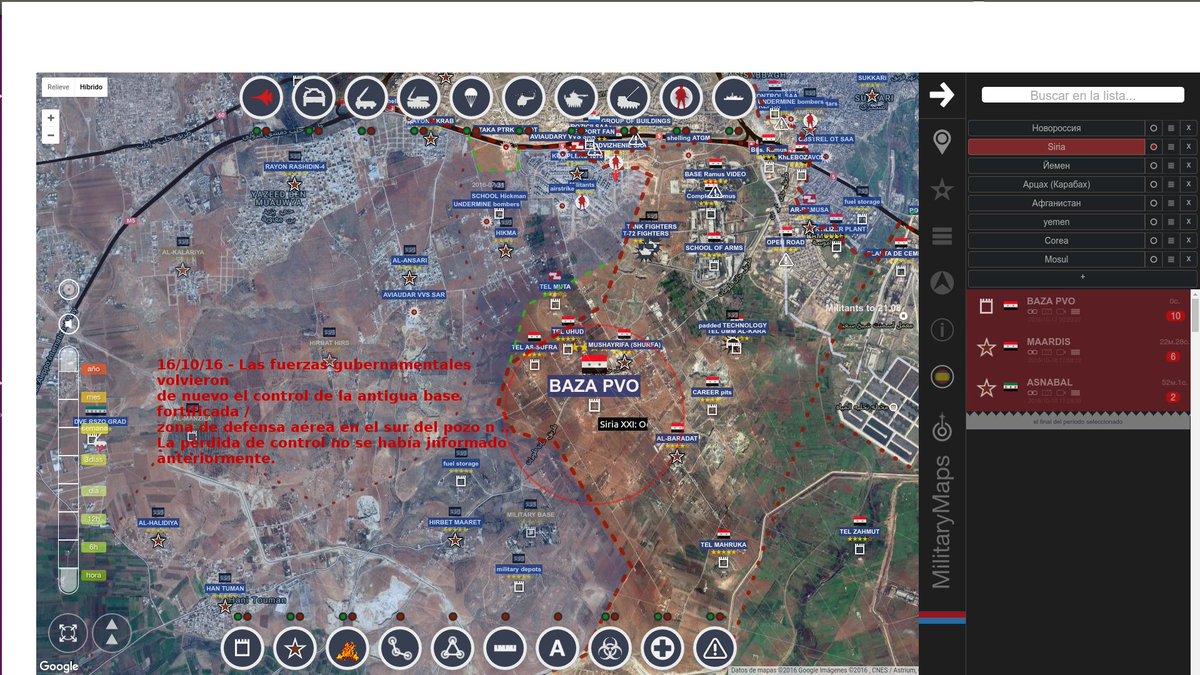Screen dimensions: 1200x675
Task: Expand the Афганистан row list menu
Action: (x=1171, y=203)
